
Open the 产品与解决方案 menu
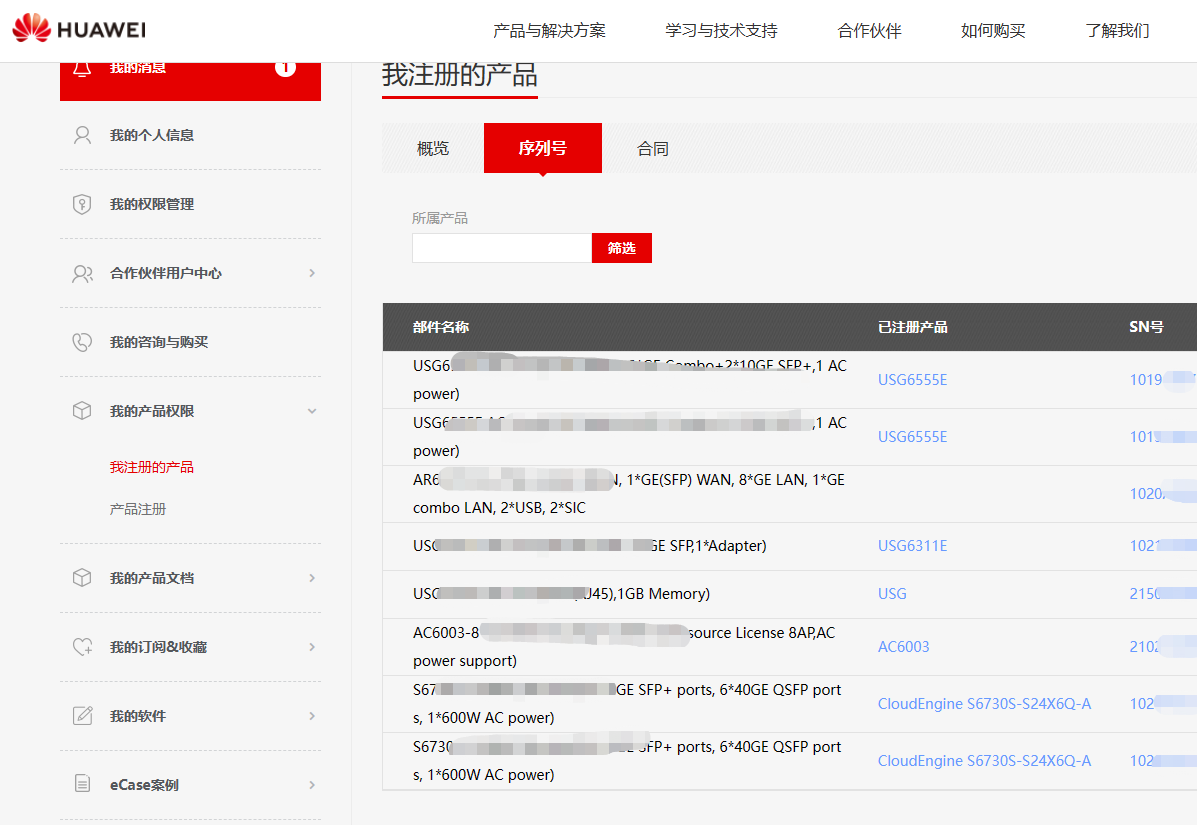549,31
